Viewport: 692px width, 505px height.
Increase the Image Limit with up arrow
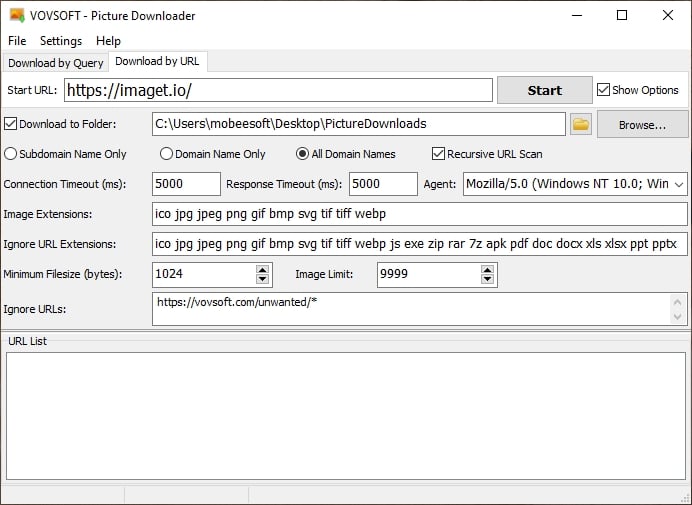487,270
